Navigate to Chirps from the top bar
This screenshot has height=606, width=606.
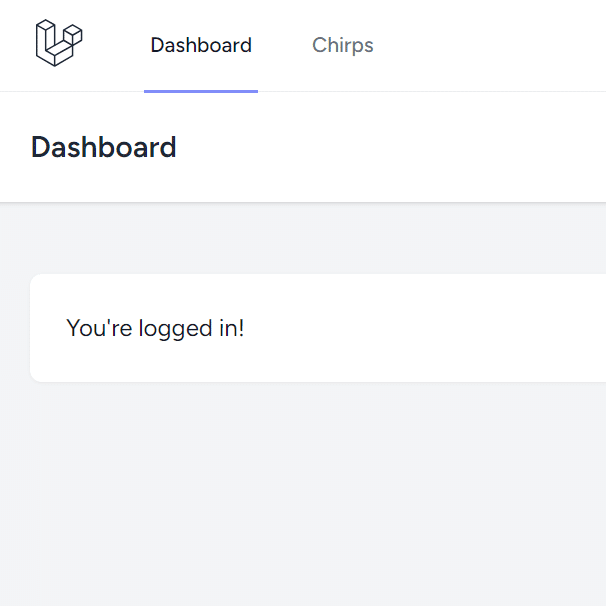point(342,46)
